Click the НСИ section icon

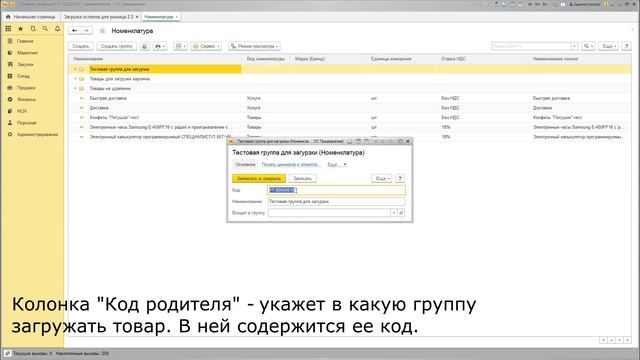click(x=10, y=111)
